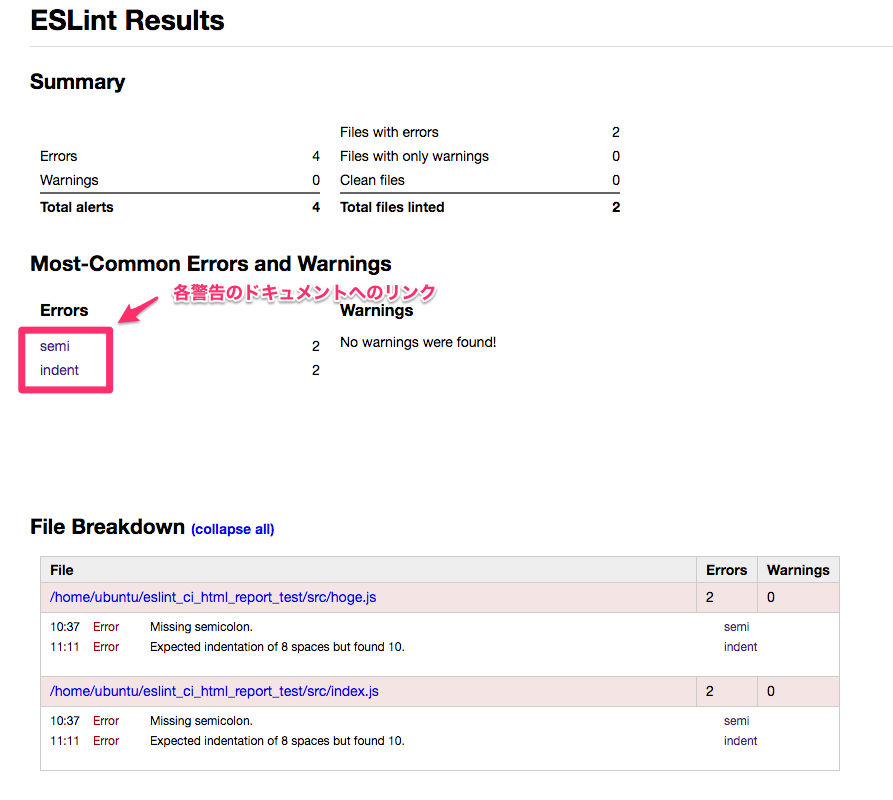Click 'Missing semicolon.' message in hoge.js
The width and height of the screenshot is (893, 800).
(x=201, y=627)
